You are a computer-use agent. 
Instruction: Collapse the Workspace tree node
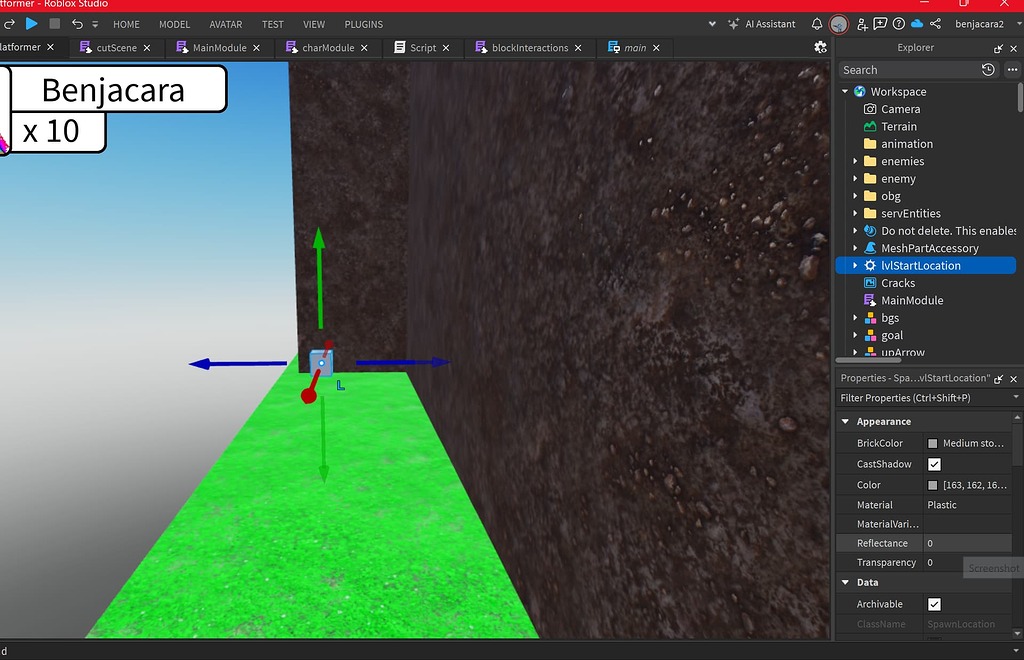click(x=845, y=91)
